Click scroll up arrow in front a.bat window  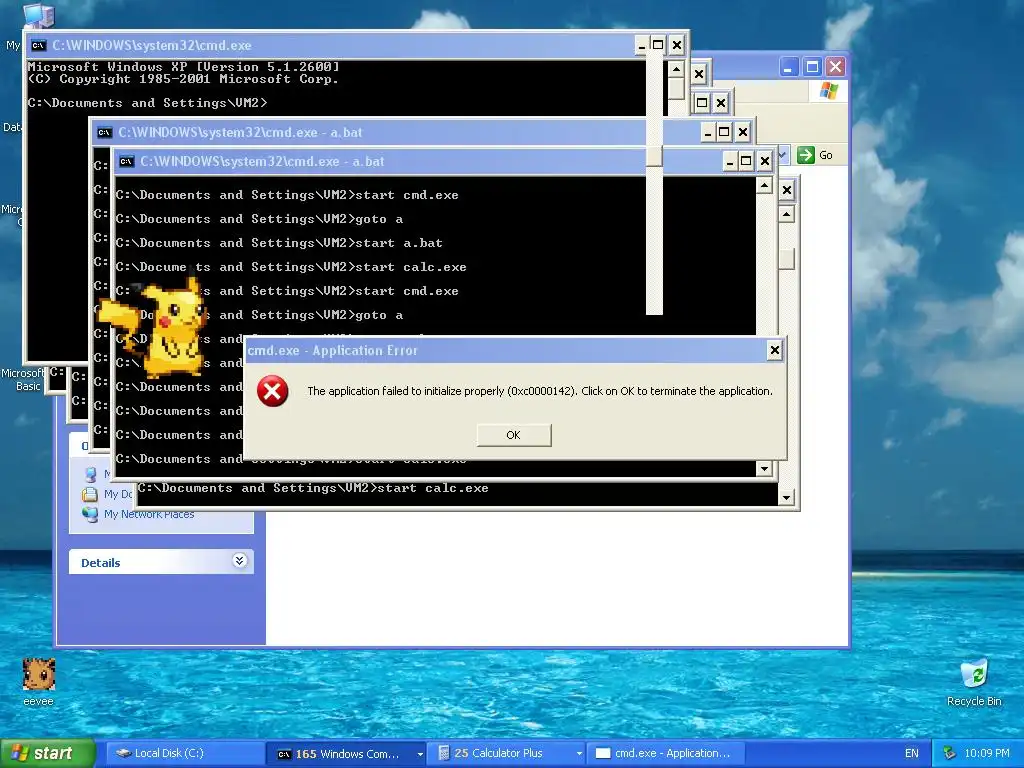pos(764,186)
